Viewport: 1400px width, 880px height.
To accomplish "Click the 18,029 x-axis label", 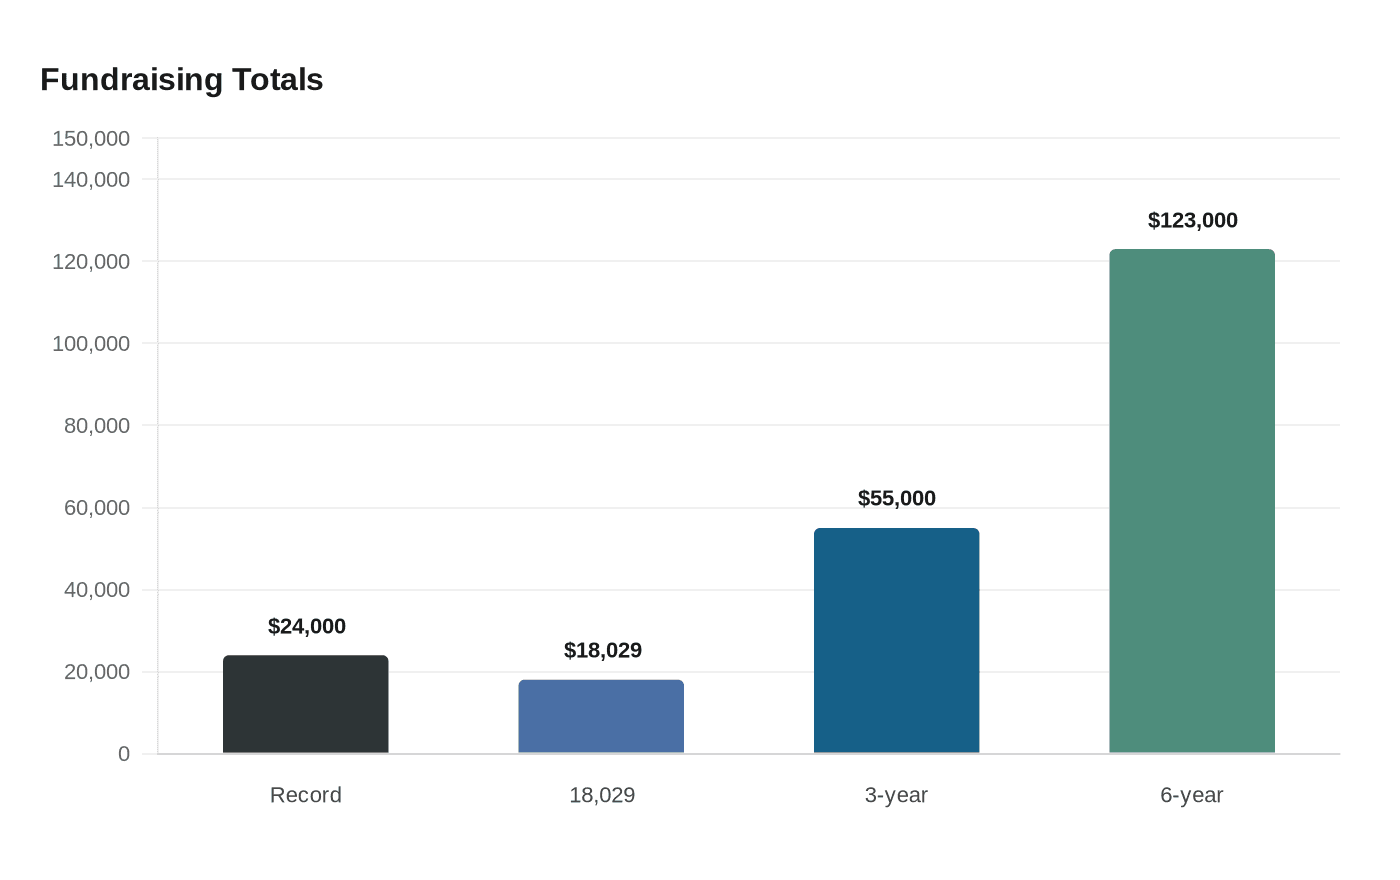I will coord(602,795).
